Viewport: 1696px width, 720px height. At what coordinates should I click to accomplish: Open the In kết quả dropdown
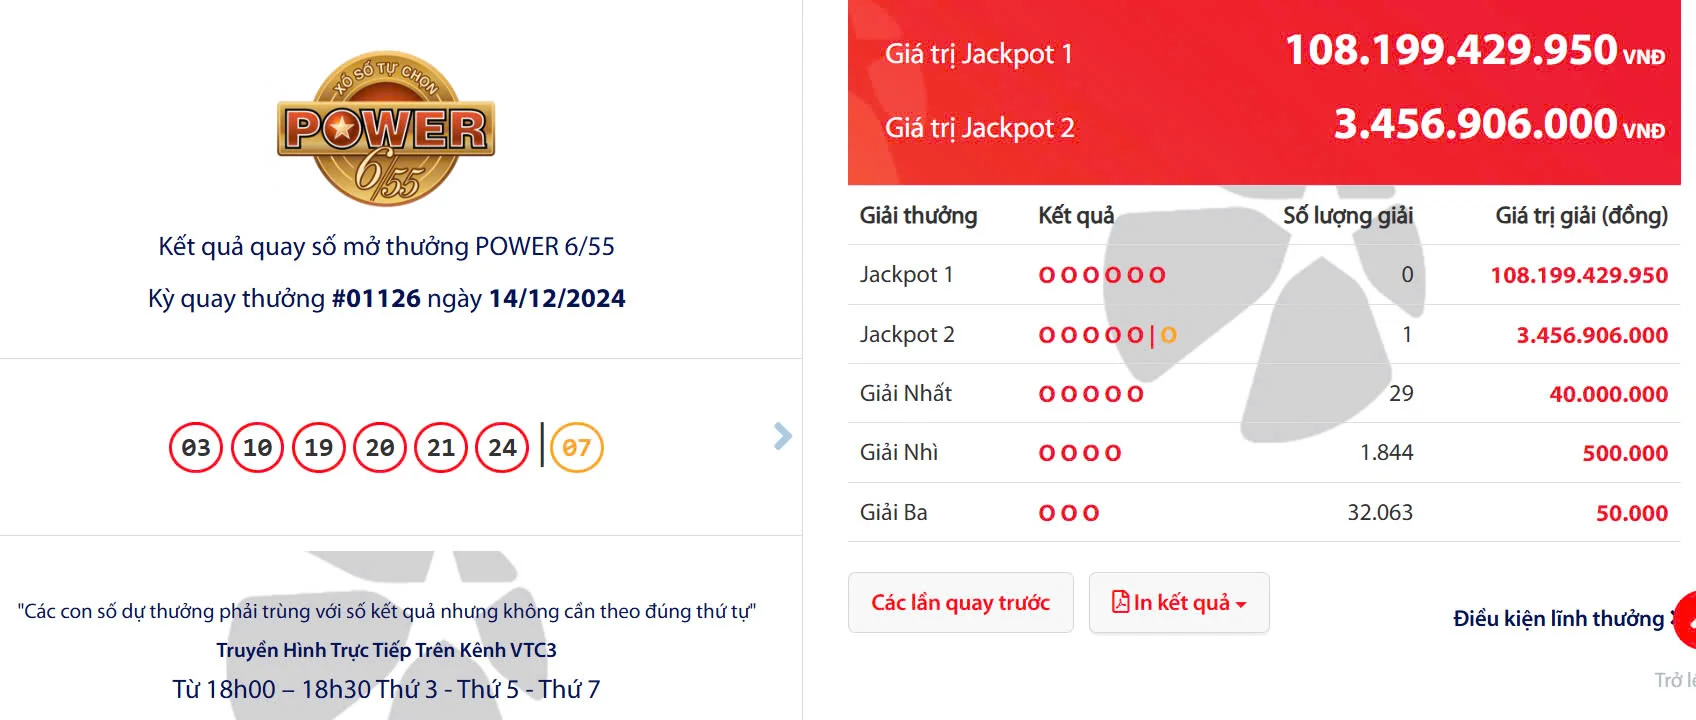pyautogui.click(x=1178, y=603)
